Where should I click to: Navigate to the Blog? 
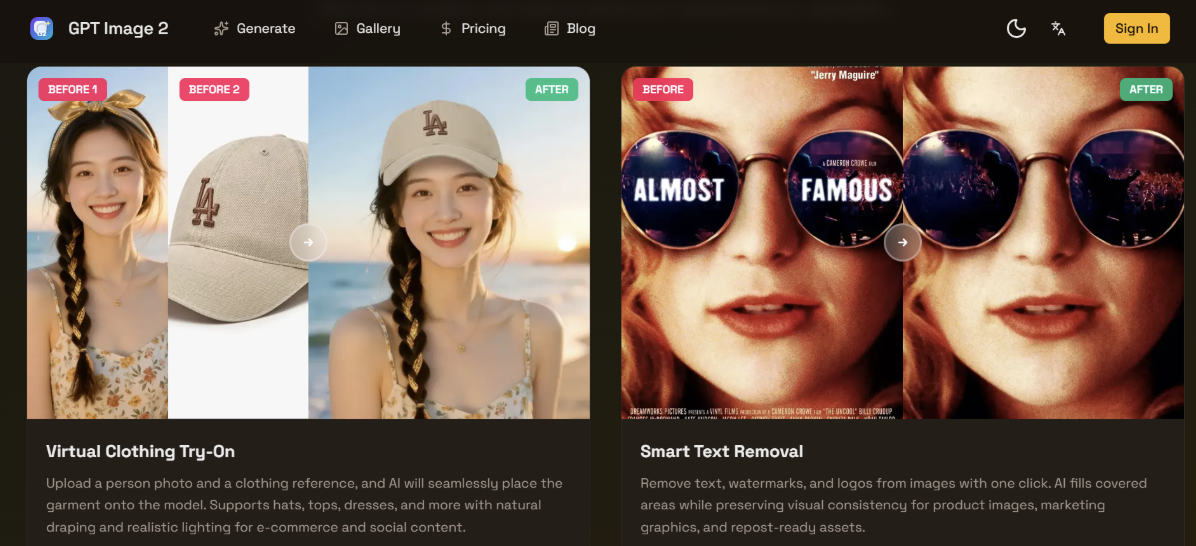569,28
